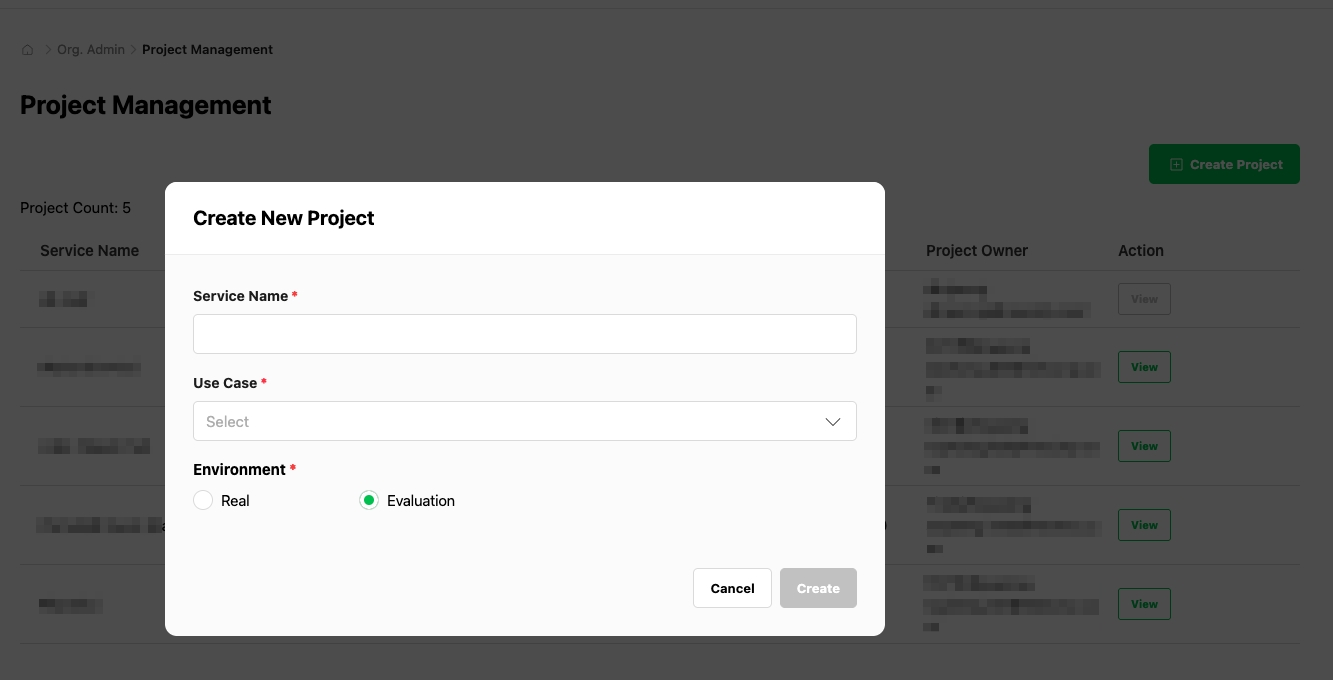Viewport: 1333px width, 680px height.
Task: Click View on the first project row
Action: tap(1144, 298)
